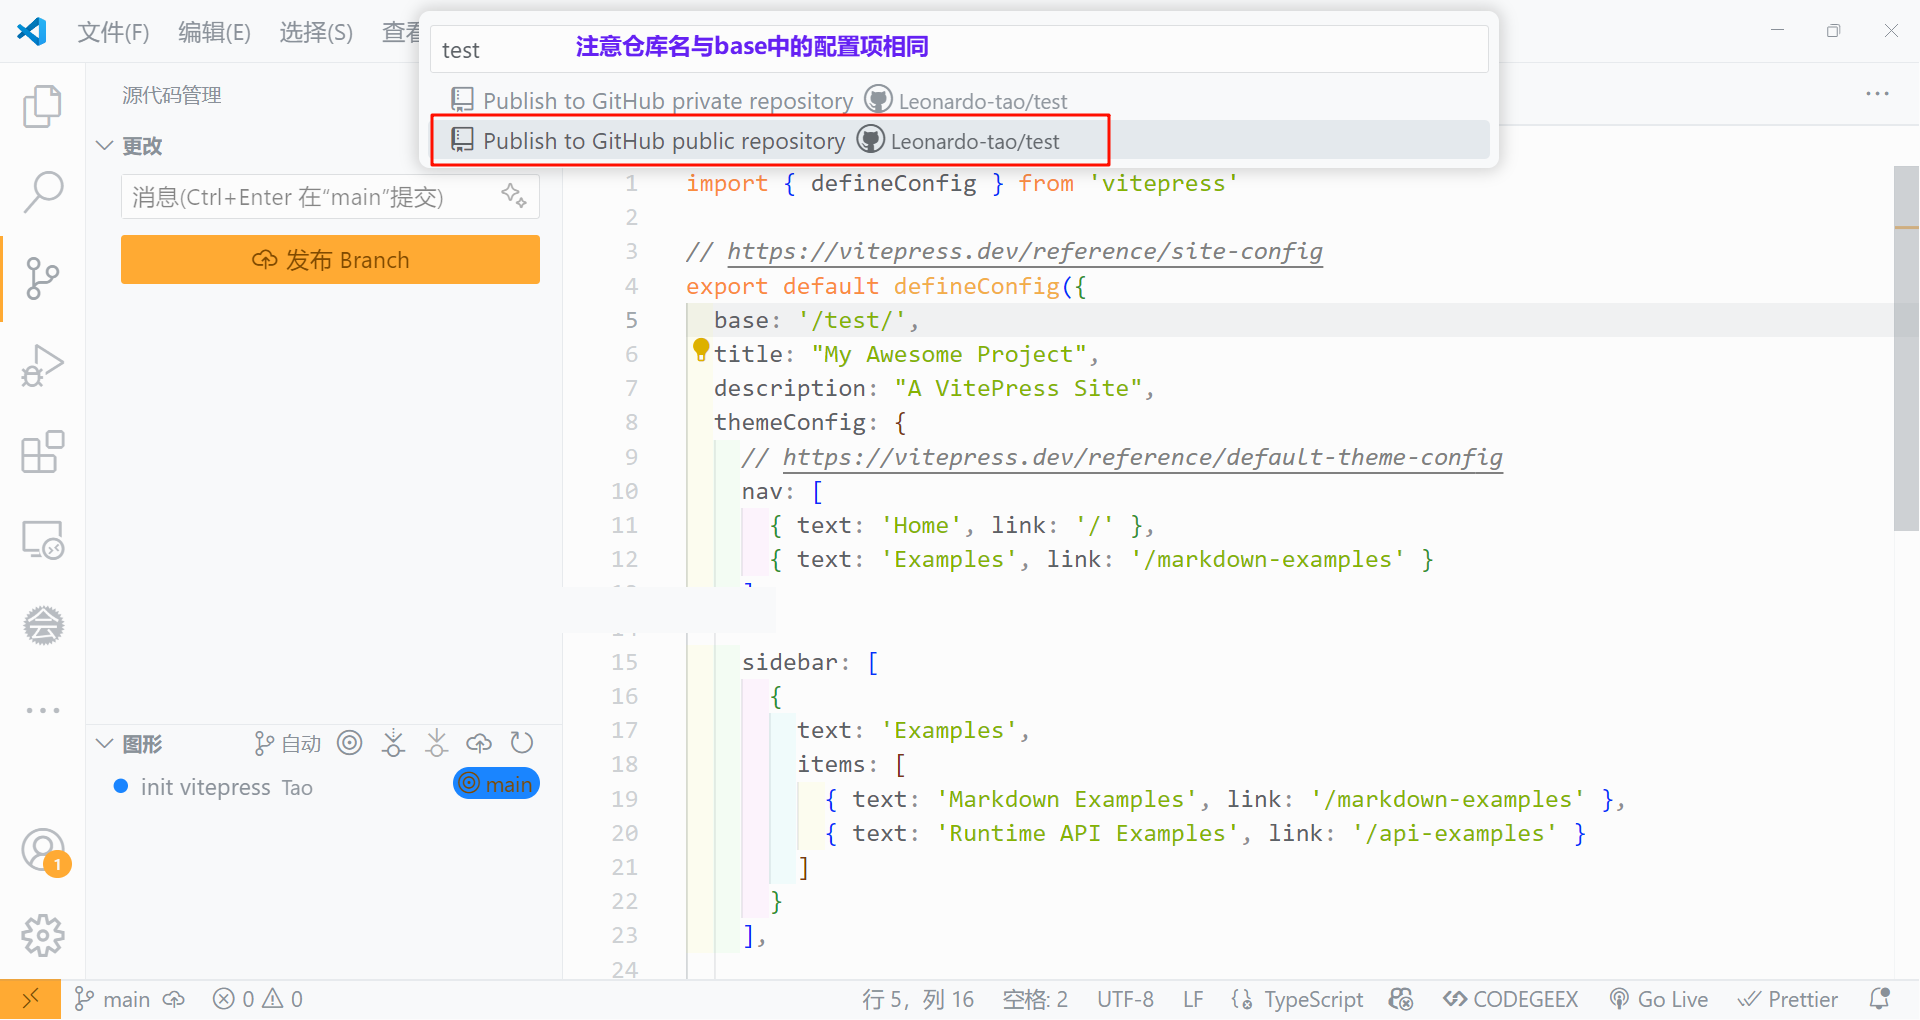Click the commit message input box
This screenshot has height=1020, width=1920.
coord(330,197)
